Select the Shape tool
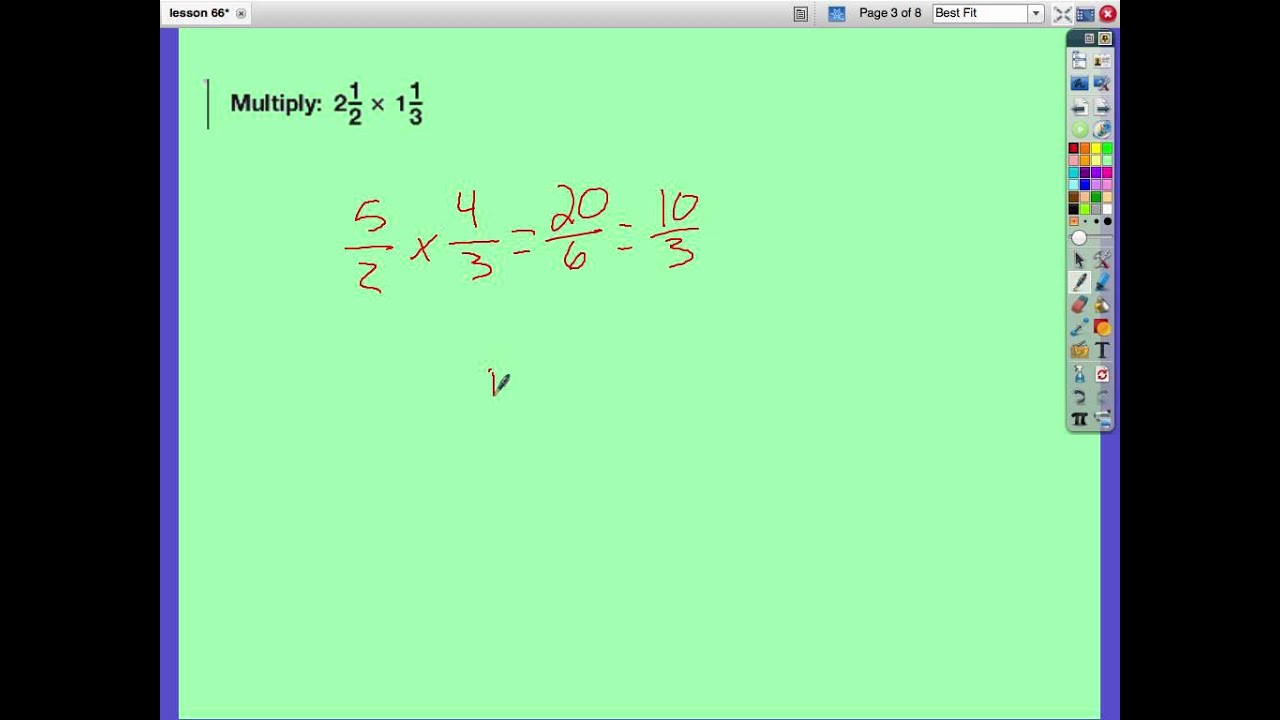Viewport: 1280px width, 720px height. 1102,328
